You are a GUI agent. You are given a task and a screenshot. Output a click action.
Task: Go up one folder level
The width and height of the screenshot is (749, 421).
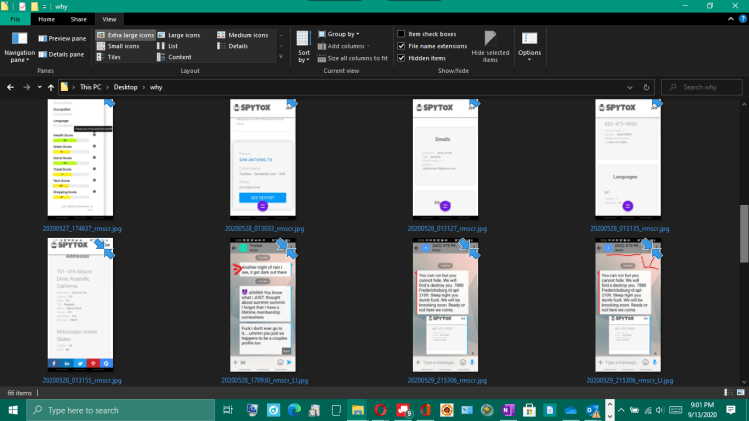click(50, 88)
